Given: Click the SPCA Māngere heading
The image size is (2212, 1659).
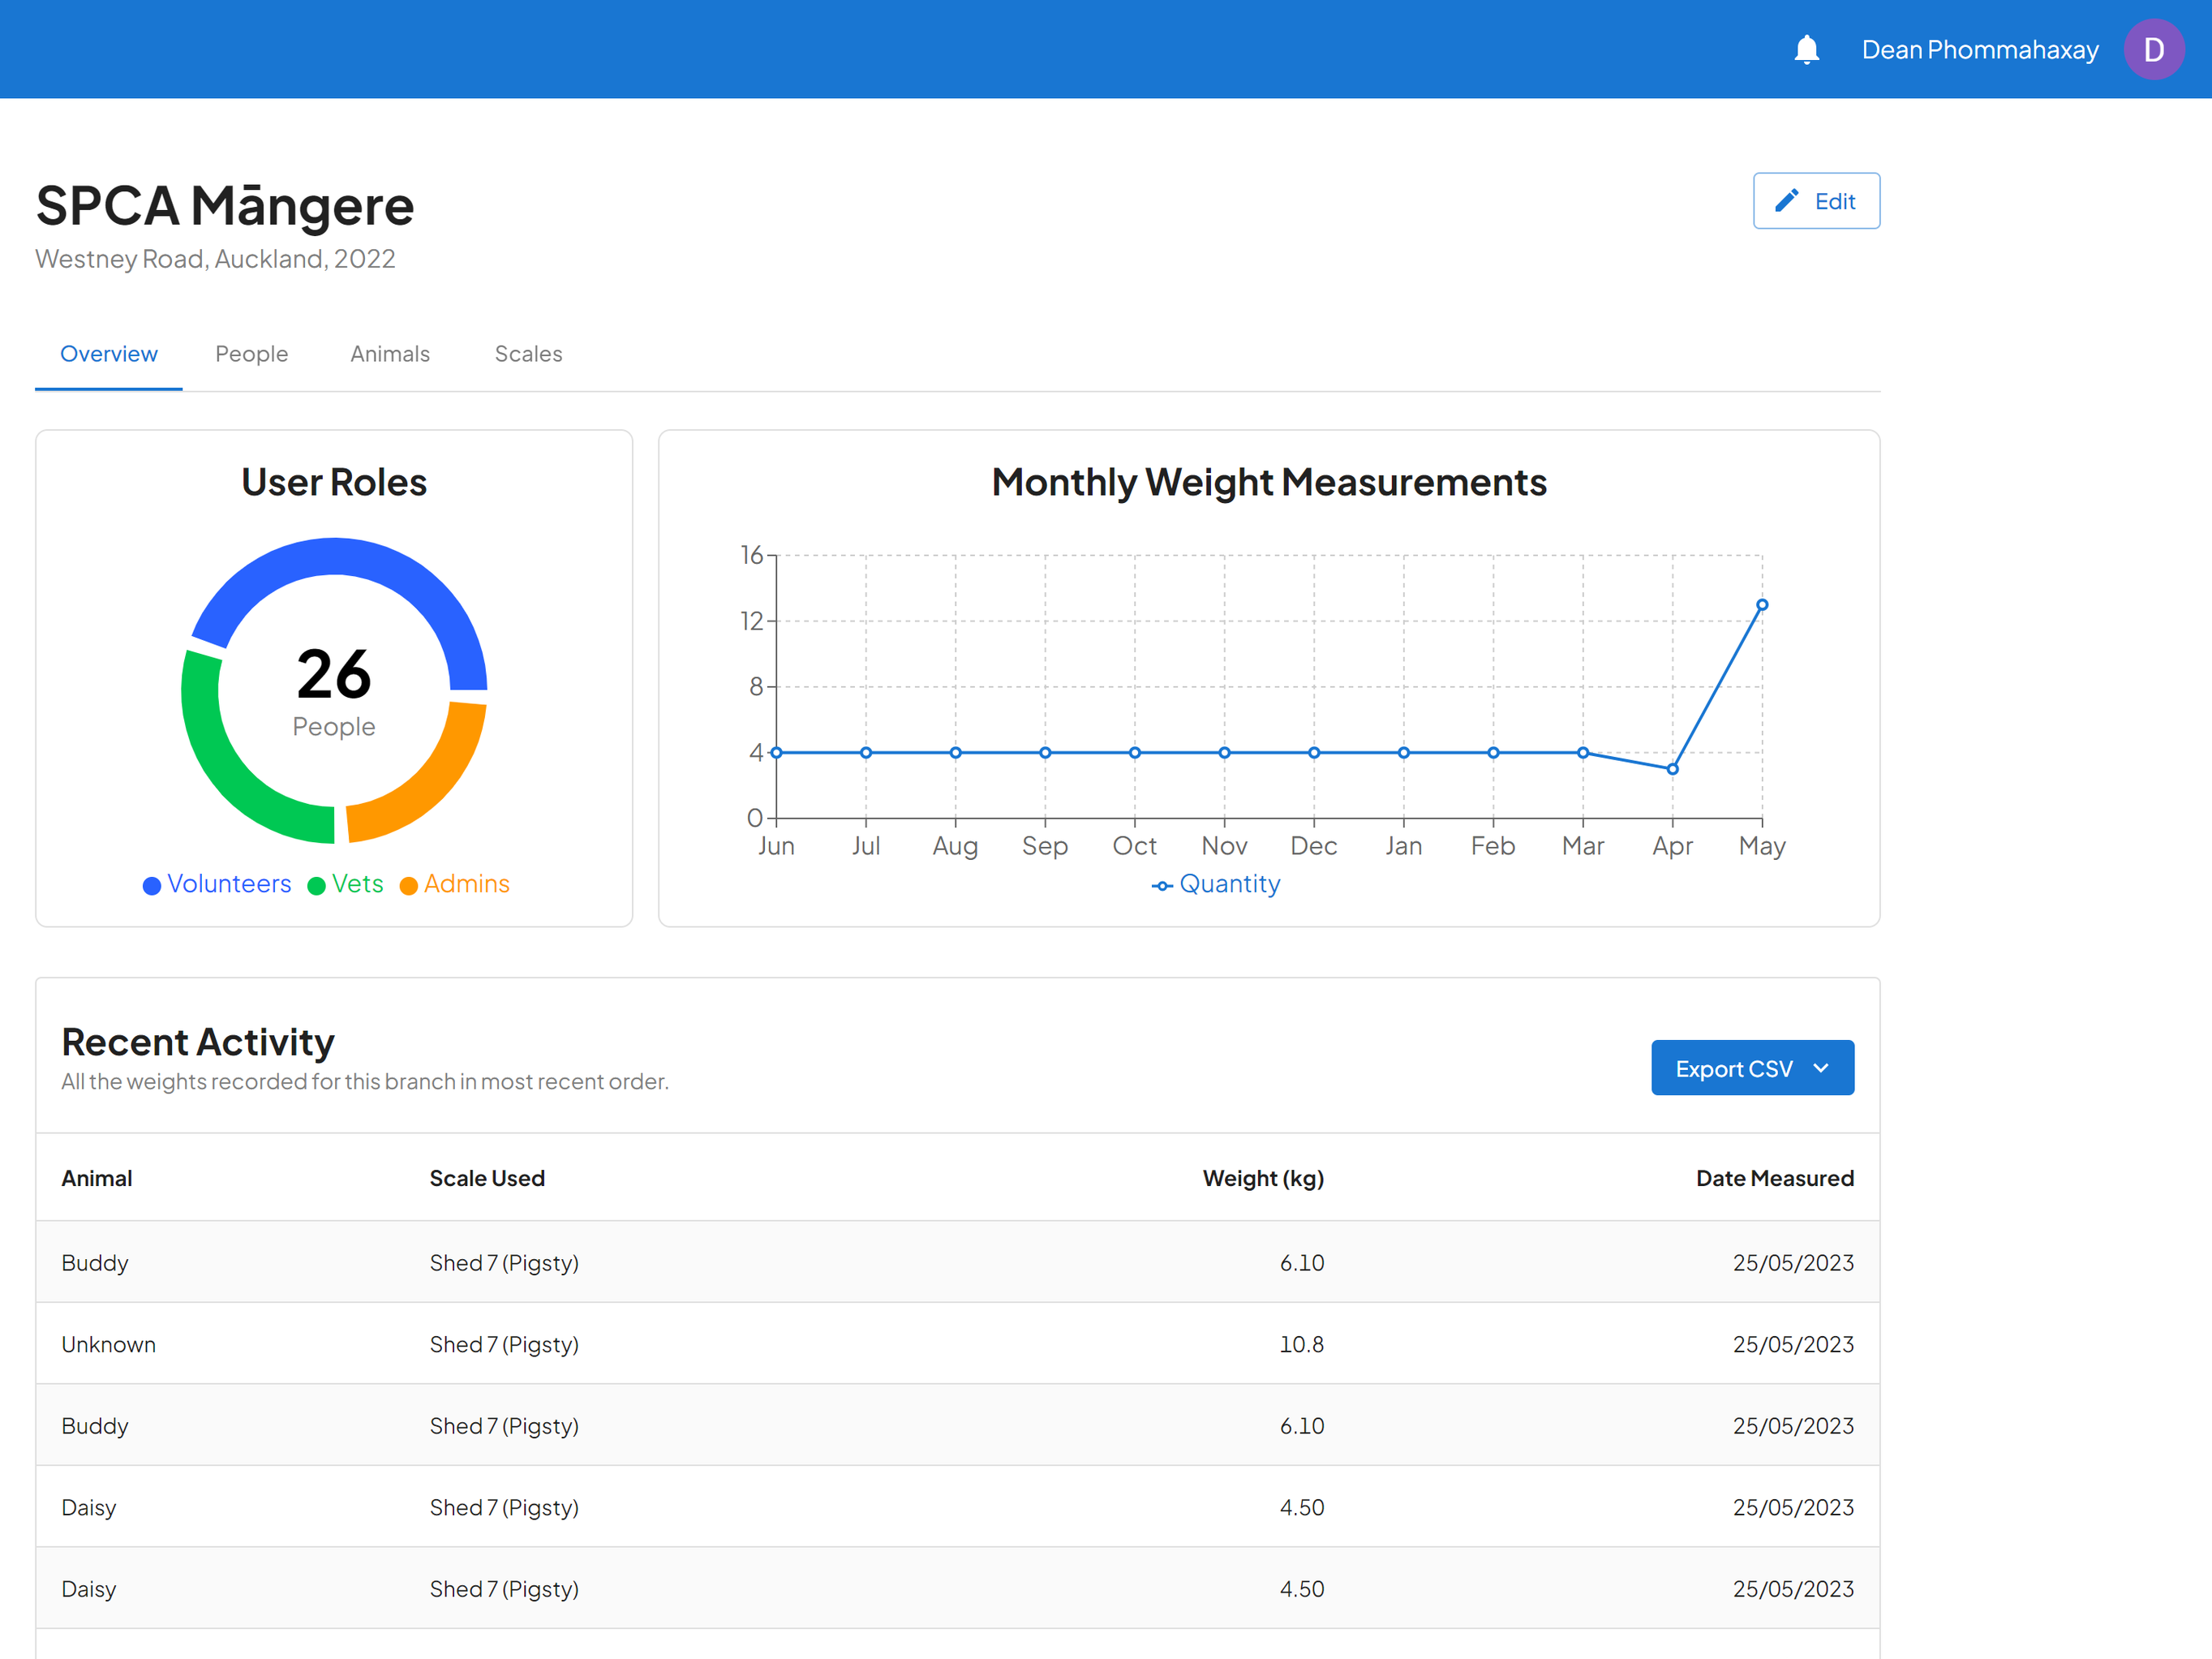Looking at the screenshot, I should pyautogui.click(x=225, y=205).
